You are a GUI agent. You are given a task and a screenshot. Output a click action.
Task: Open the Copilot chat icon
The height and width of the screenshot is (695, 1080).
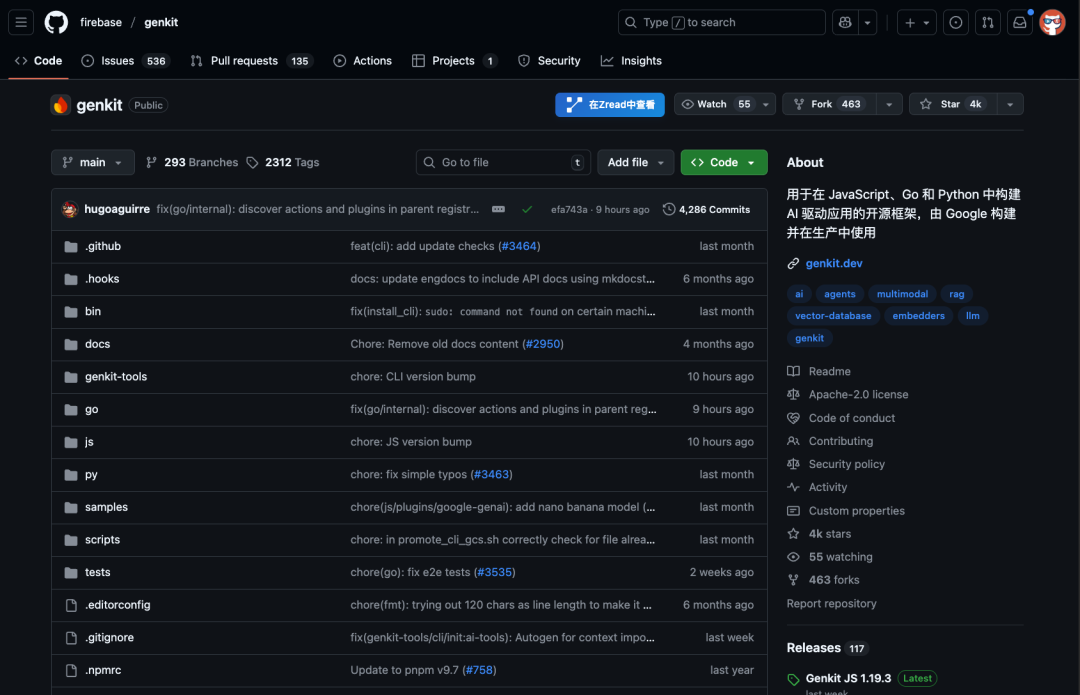tap(844, 22)
